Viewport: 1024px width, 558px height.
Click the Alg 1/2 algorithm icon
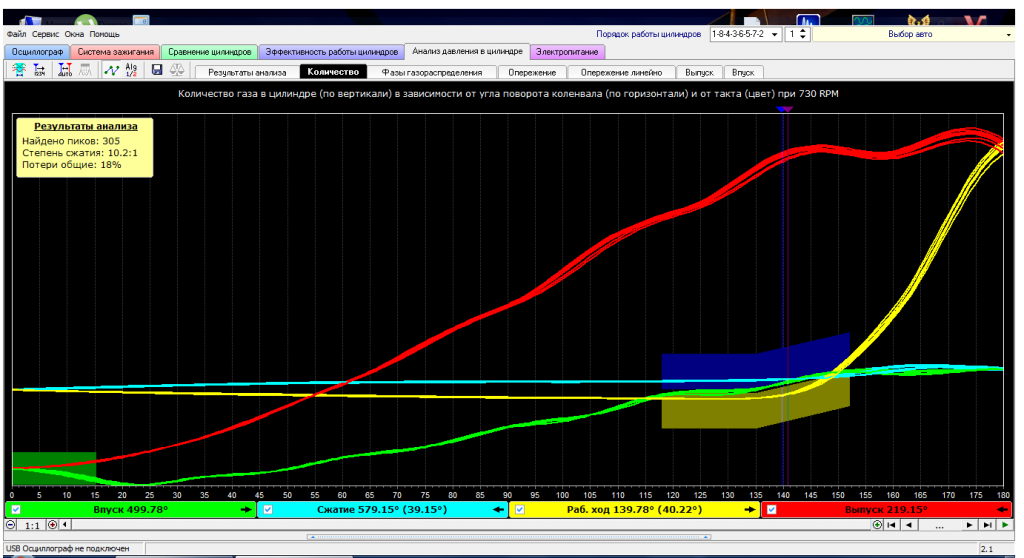click(x=131, y=69)
